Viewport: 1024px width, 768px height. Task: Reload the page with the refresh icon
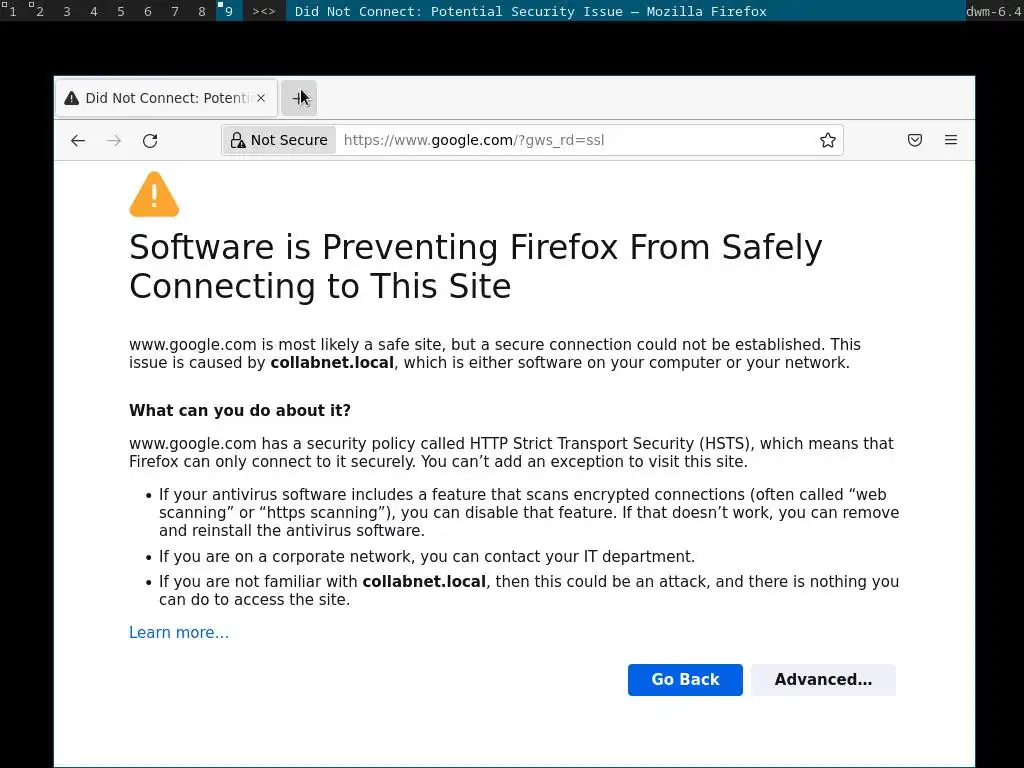click(150, 141)
